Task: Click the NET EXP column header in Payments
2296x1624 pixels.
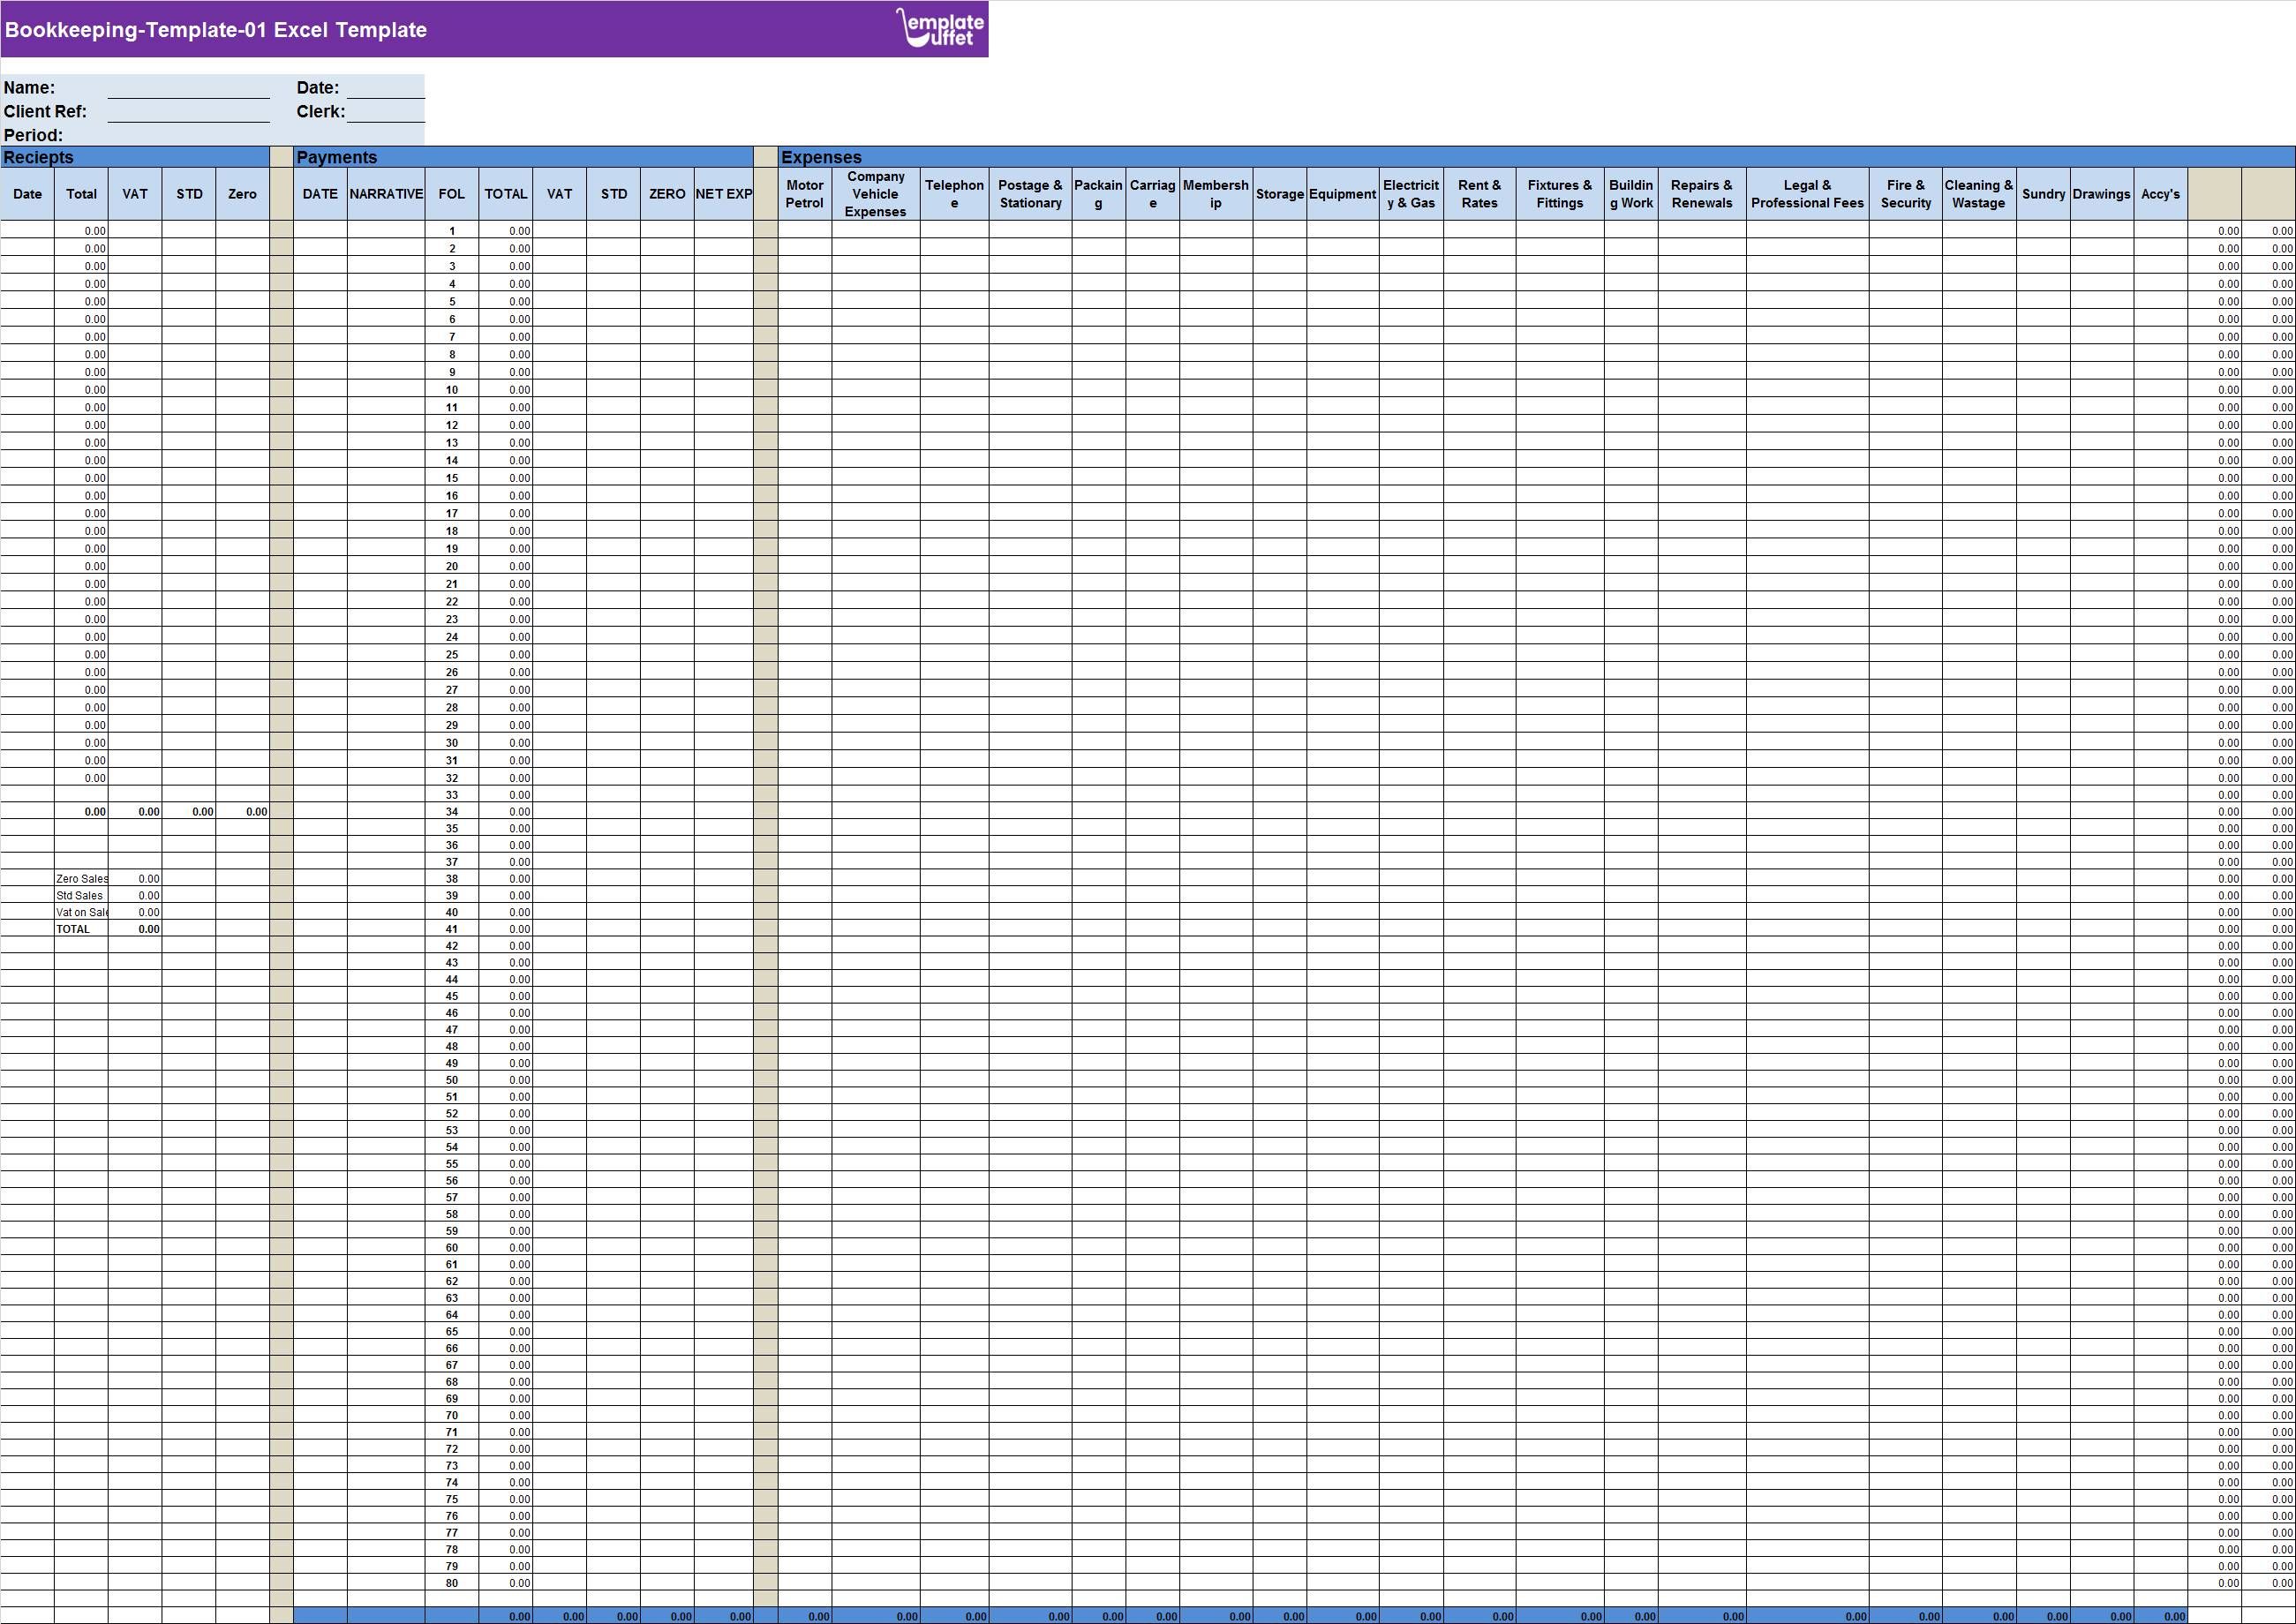Action: [725, 193]
